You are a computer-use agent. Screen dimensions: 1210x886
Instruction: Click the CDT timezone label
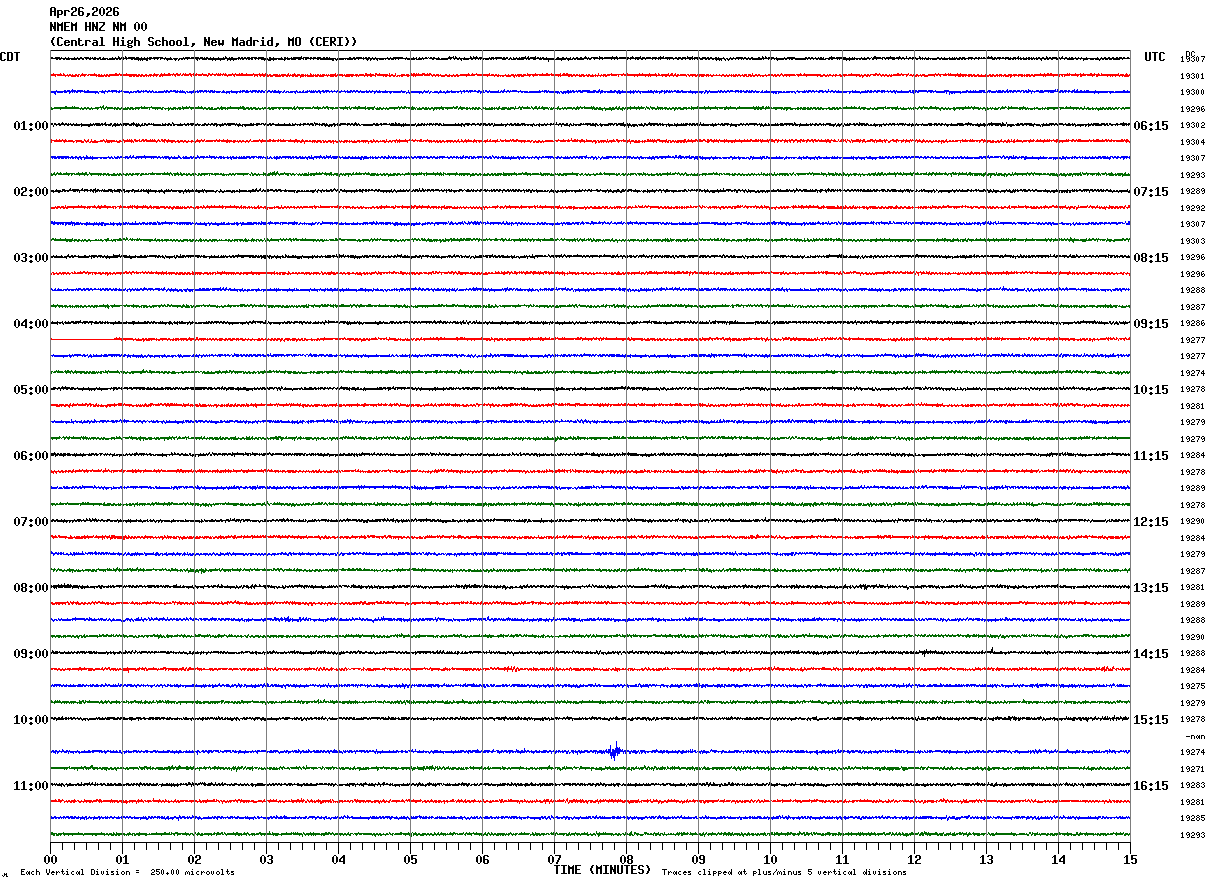[10, 57]
